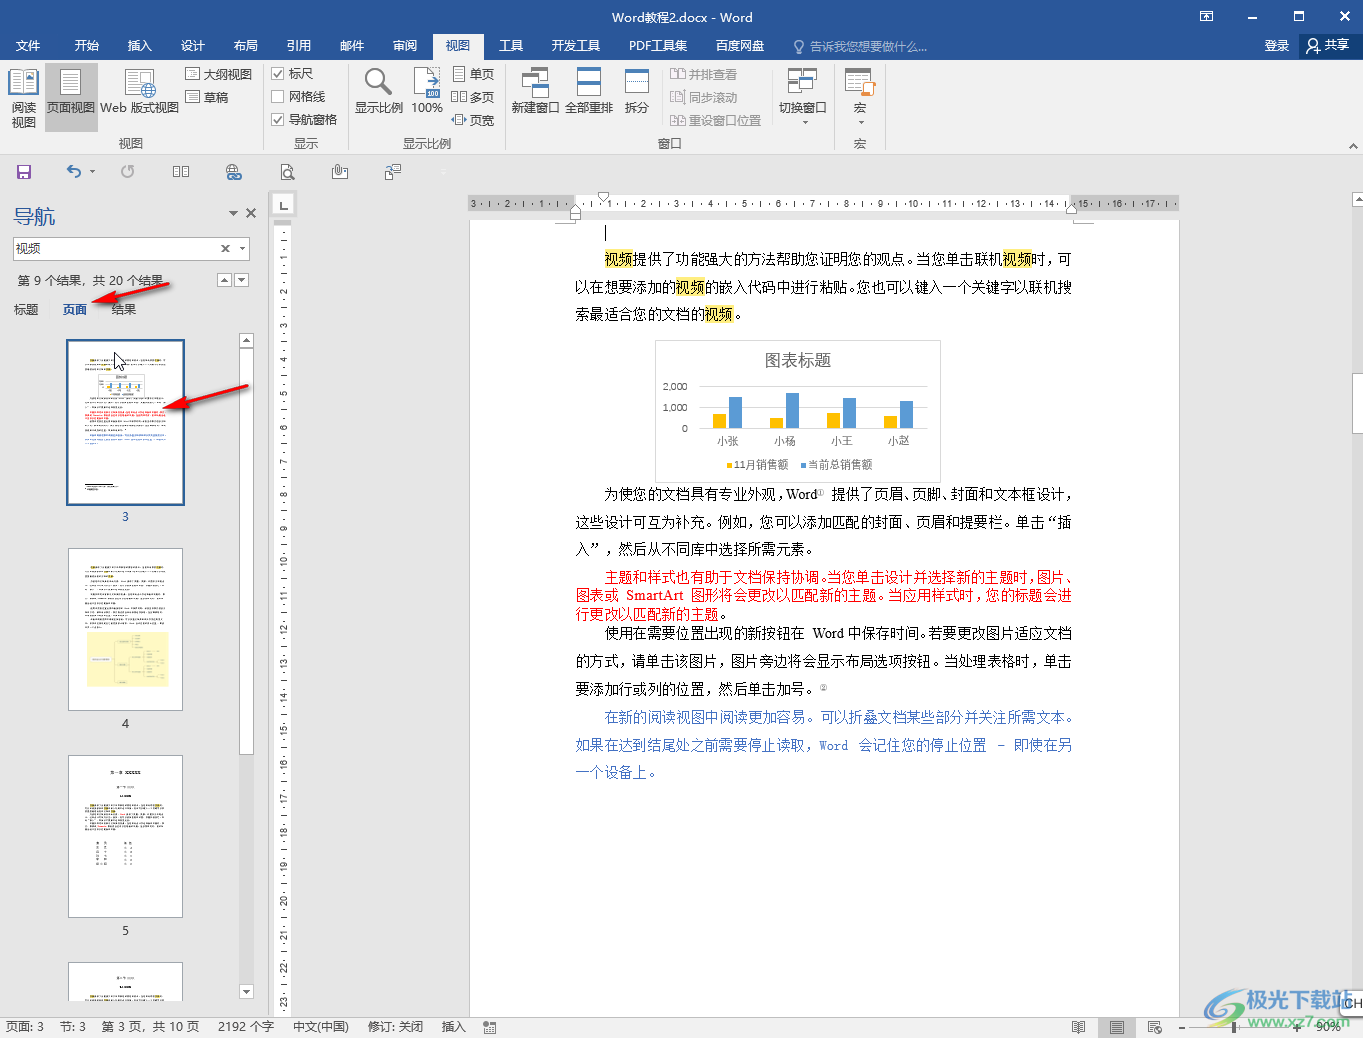
Task: Switch to Draft view (草稿)
Action: pyautogui.click(x=207, y=97)
